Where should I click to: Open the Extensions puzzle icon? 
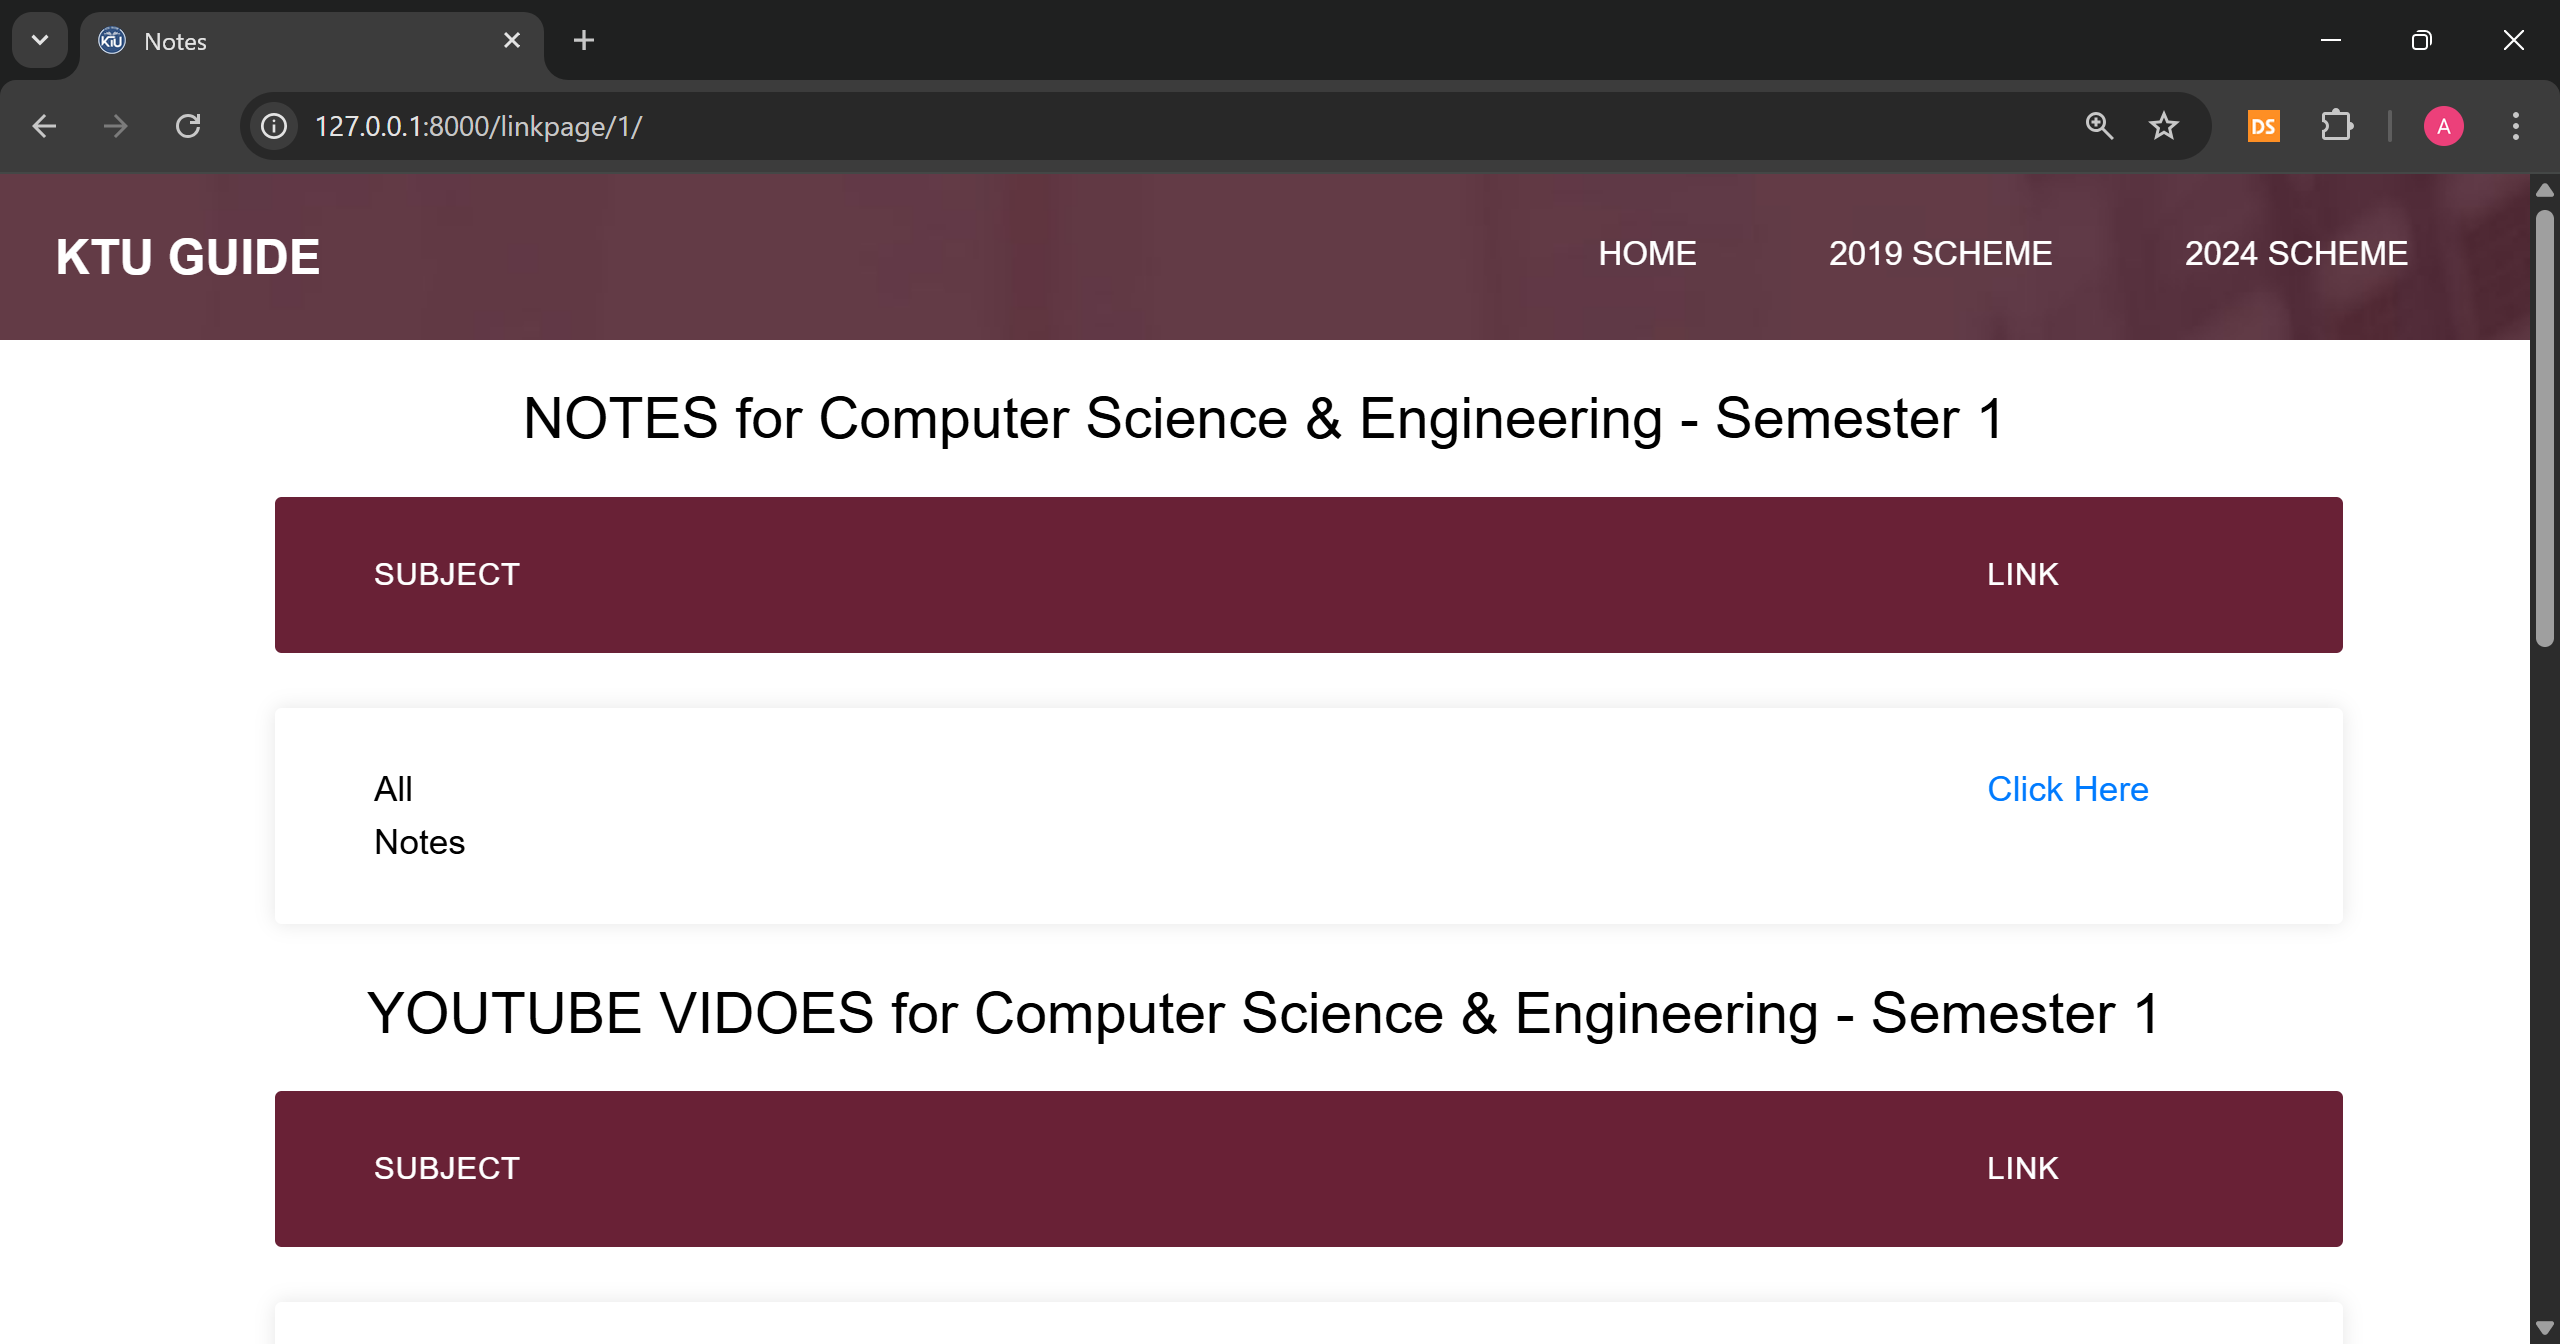[2336, 126]
